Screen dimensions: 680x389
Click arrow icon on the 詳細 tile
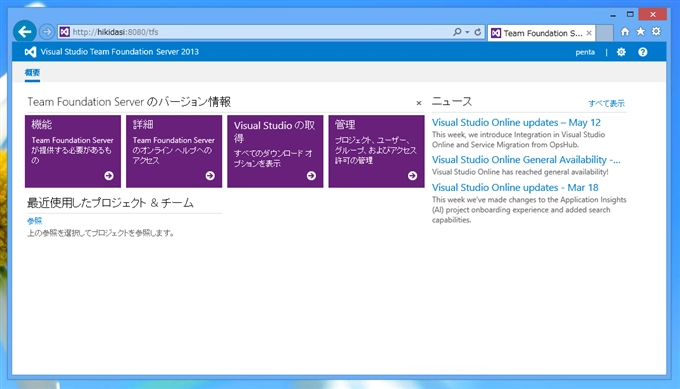pyautogui.click(x=210, y=176)
